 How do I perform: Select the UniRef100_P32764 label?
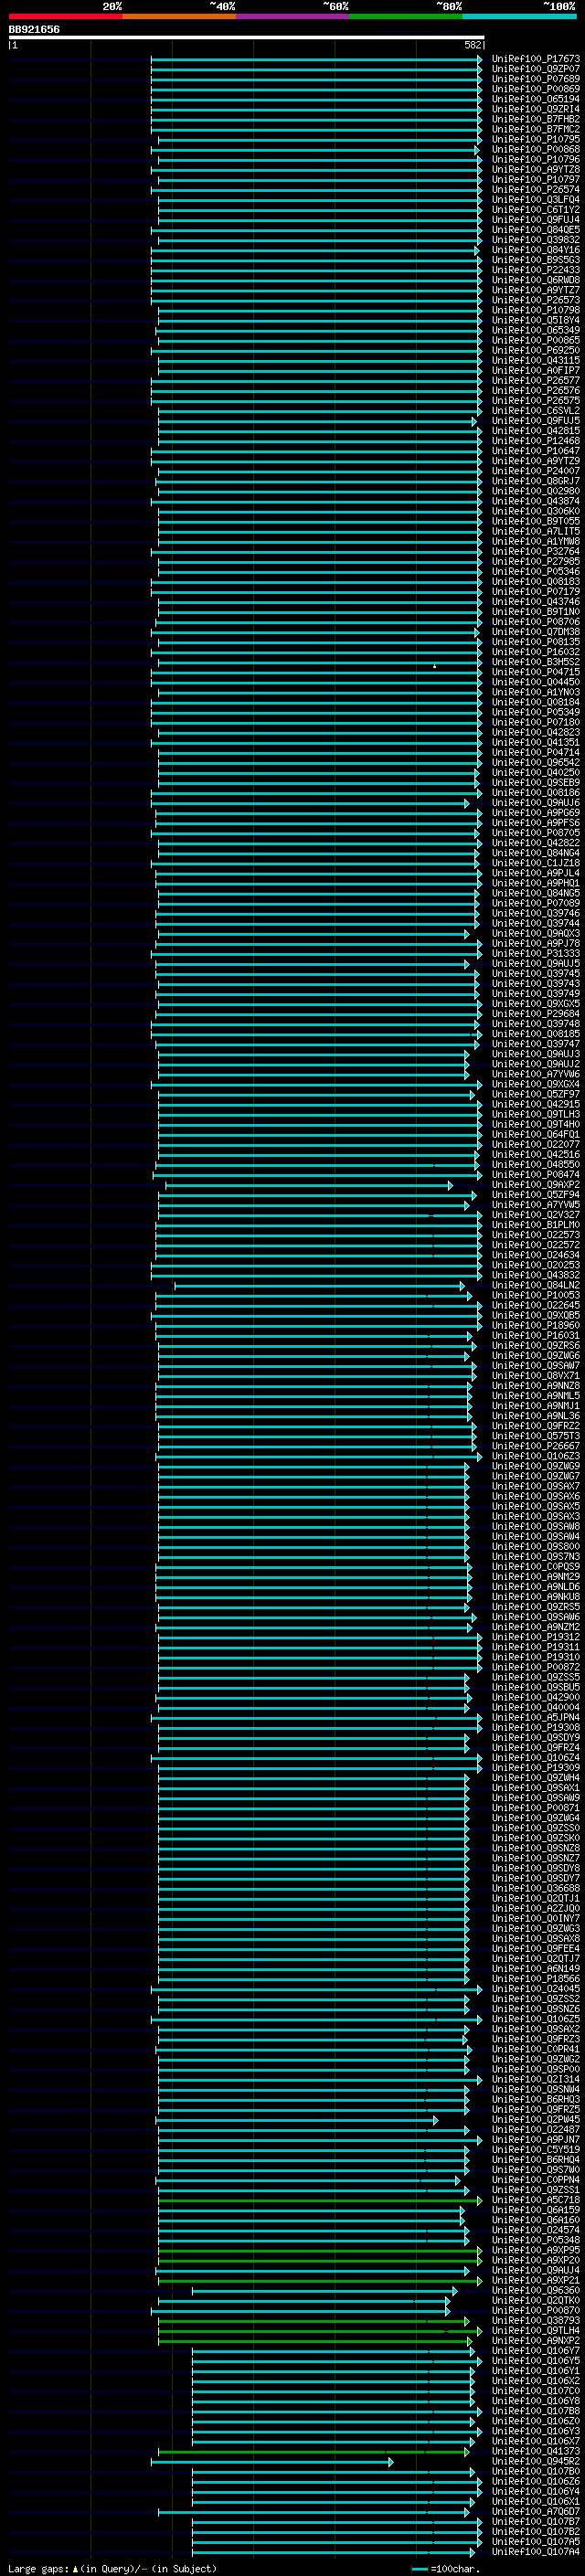(535, 552)
